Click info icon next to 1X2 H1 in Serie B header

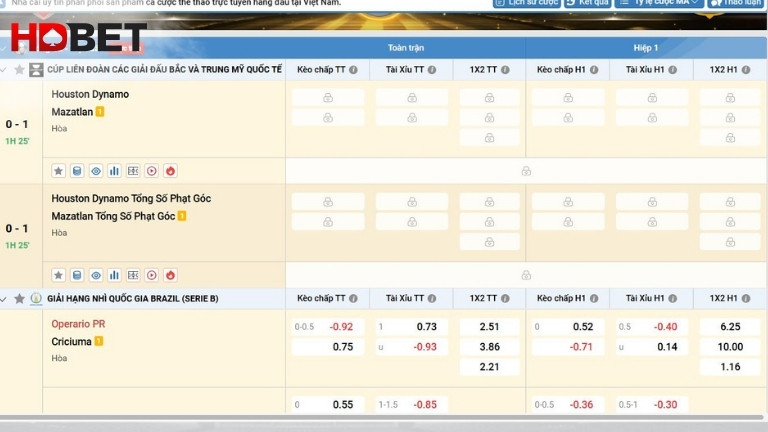(745, 298)
